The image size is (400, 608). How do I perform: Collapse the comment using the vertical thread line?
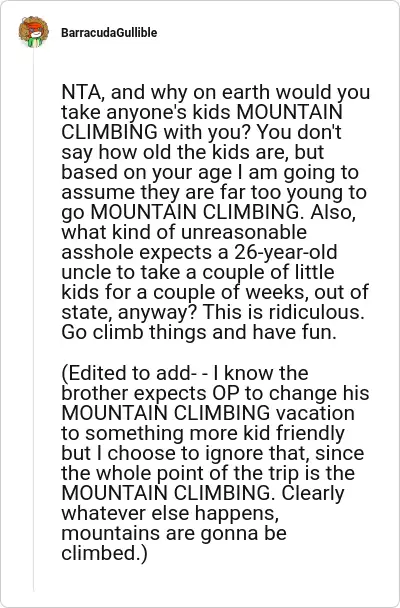[x=34, y=318]
